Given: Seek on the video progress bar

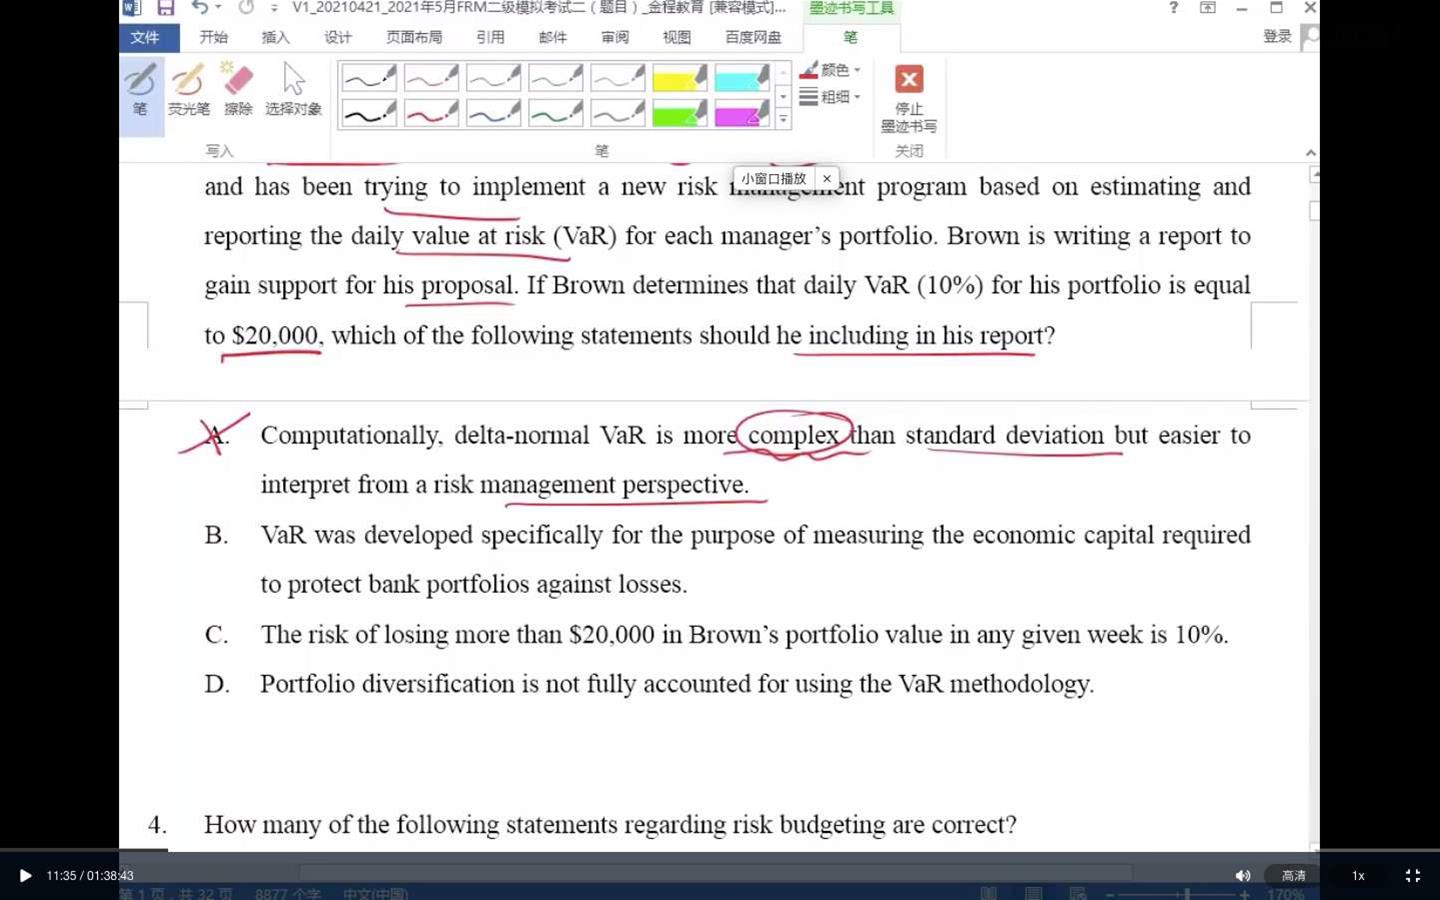Looking at the screenshot, I should (x=720, y=851).
